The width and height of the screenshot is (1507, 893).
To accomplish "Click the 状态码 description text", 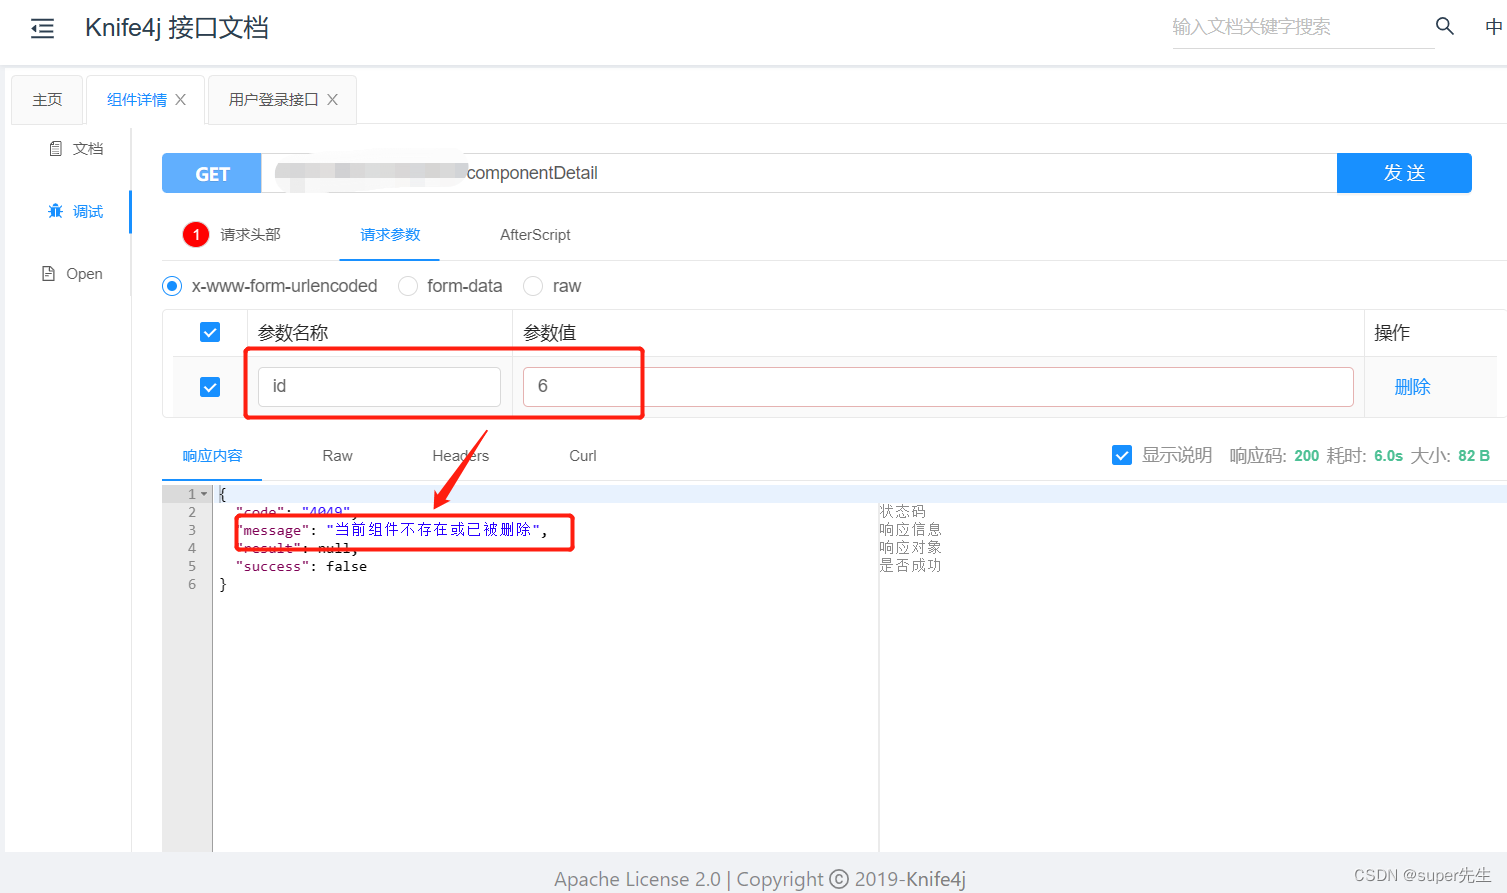I will (902, 511).
